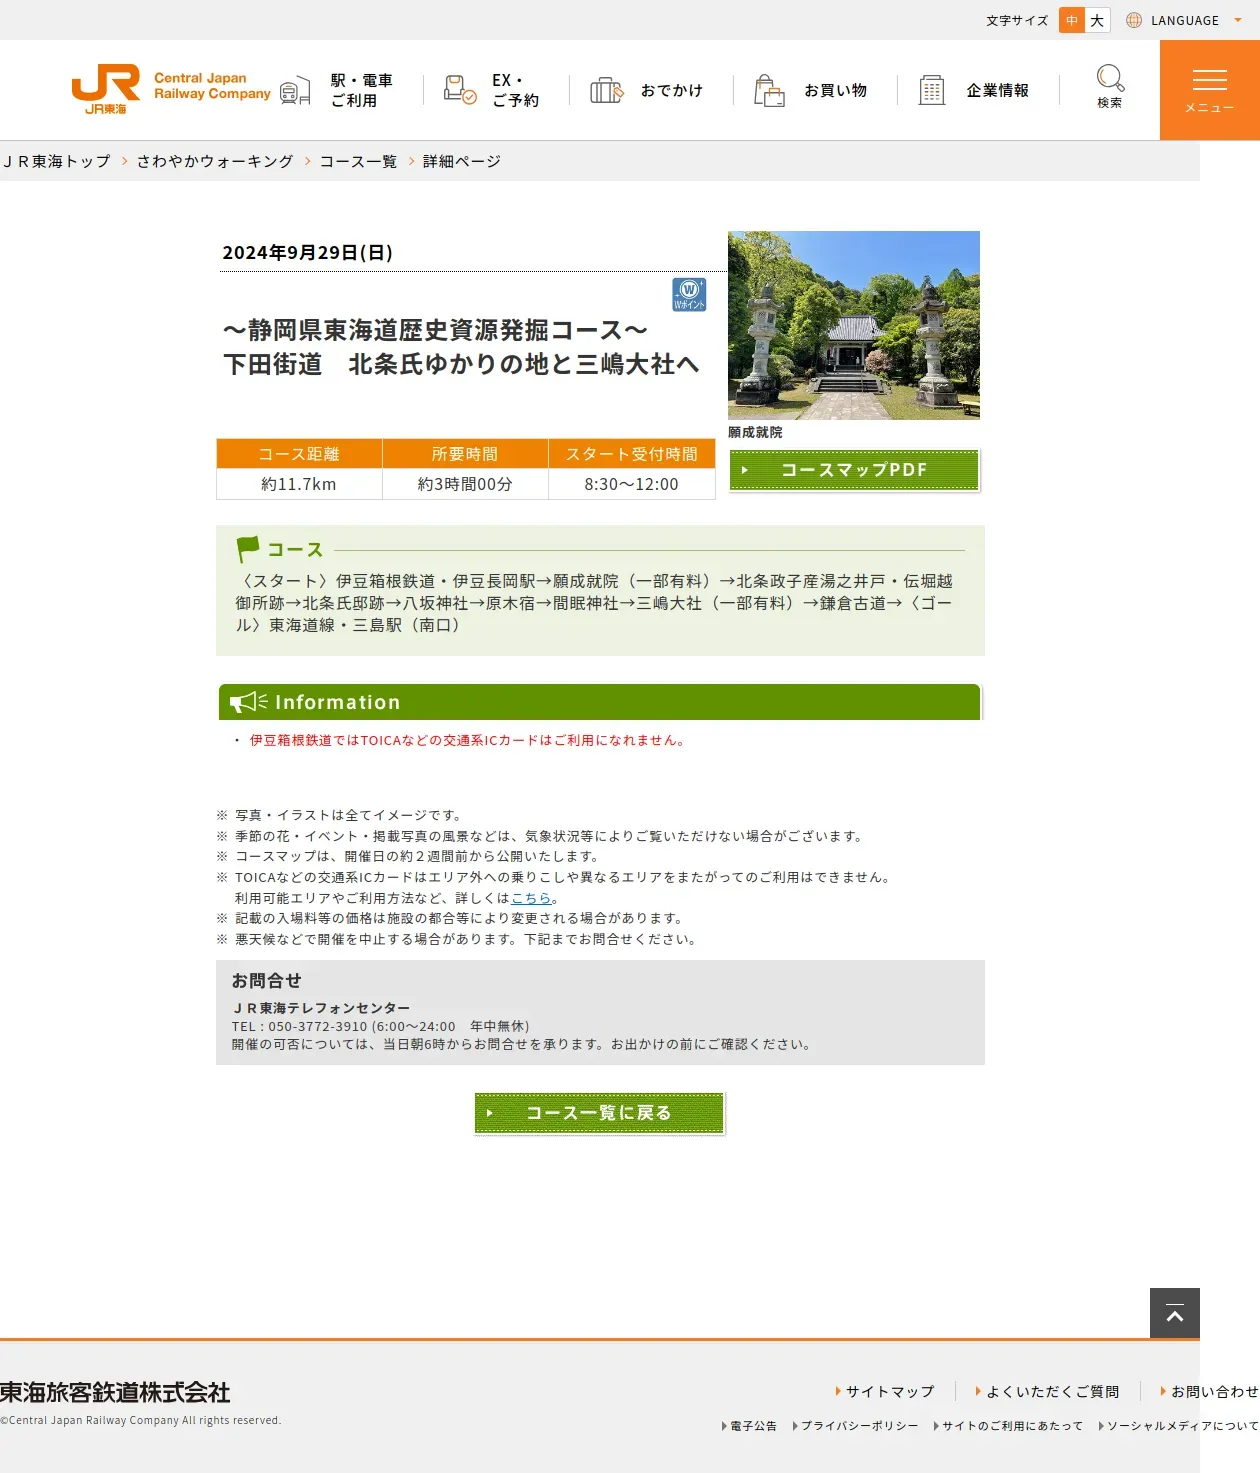Expand the LANGUAGE dropdown arrow
The image size is (1260, 1473).
1238,20
